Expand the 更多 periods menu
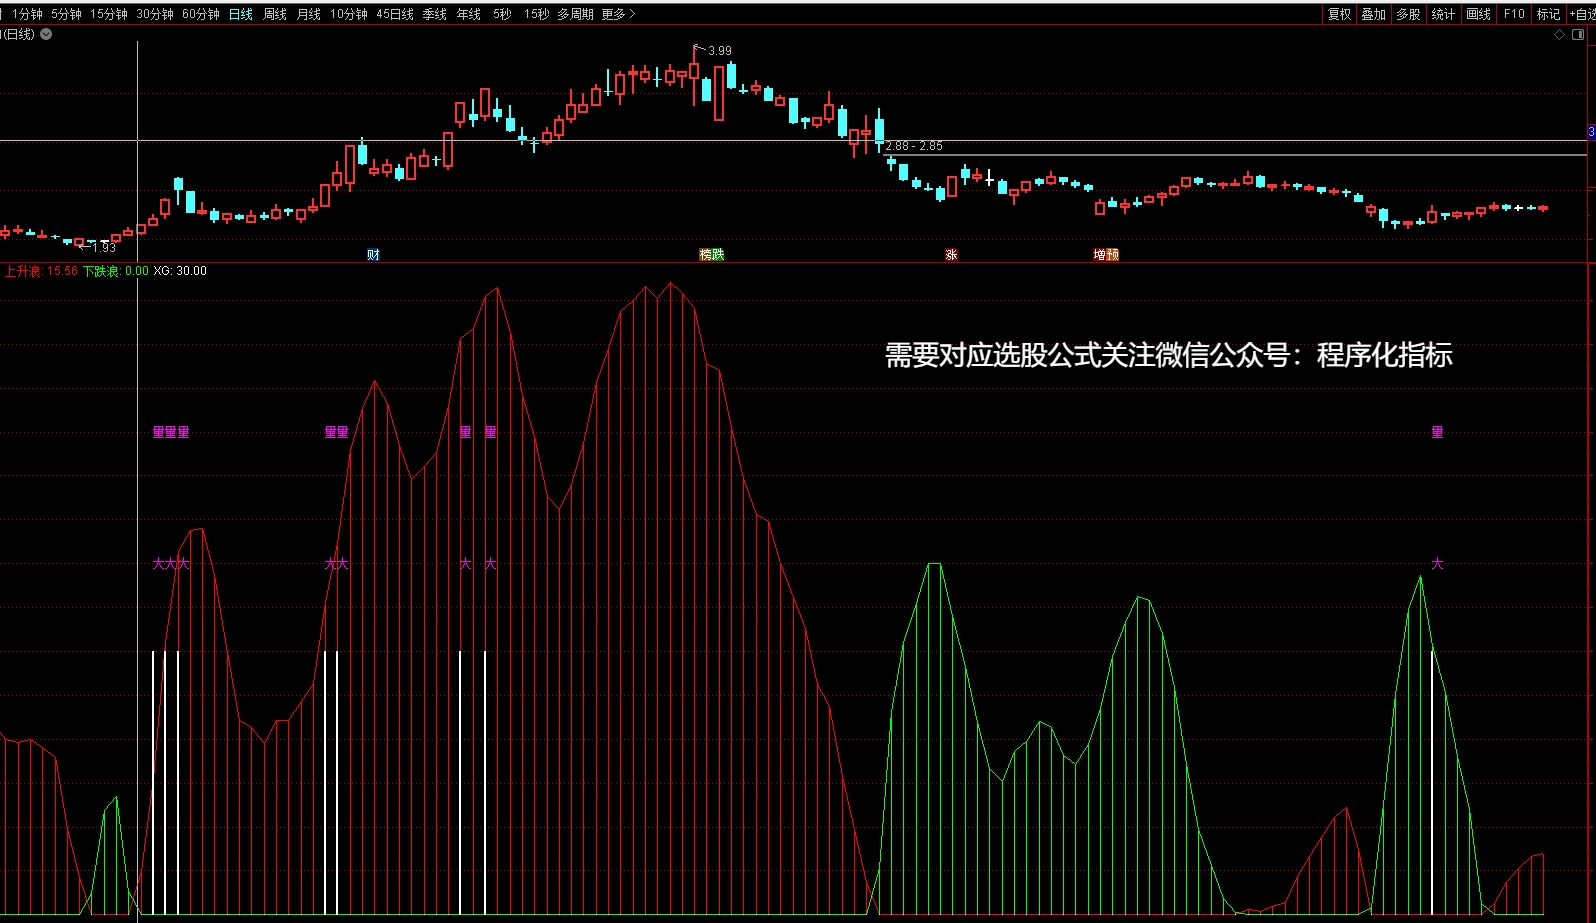Viewport: 1596px width, 923px height. click(x=618, y=14)
